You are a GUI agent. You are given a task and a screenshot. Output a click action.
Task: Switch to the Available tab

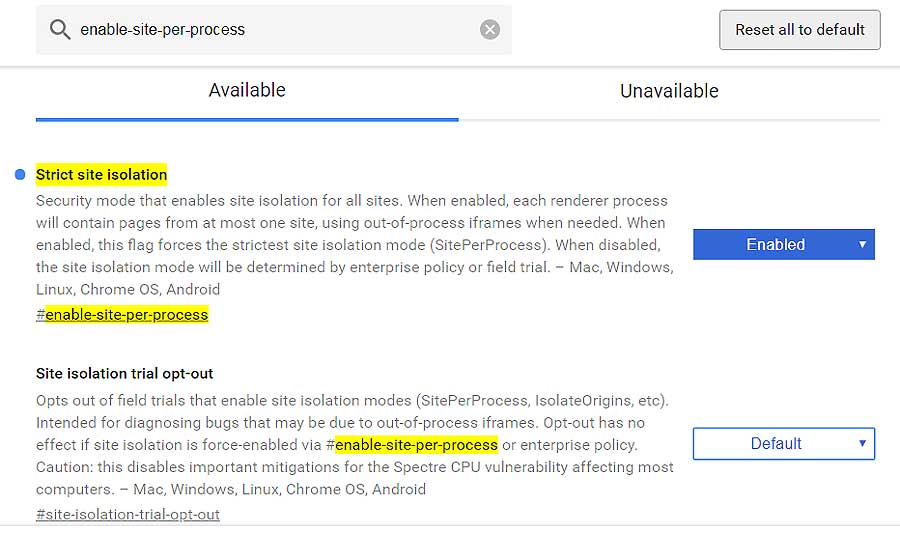[247, 91]
